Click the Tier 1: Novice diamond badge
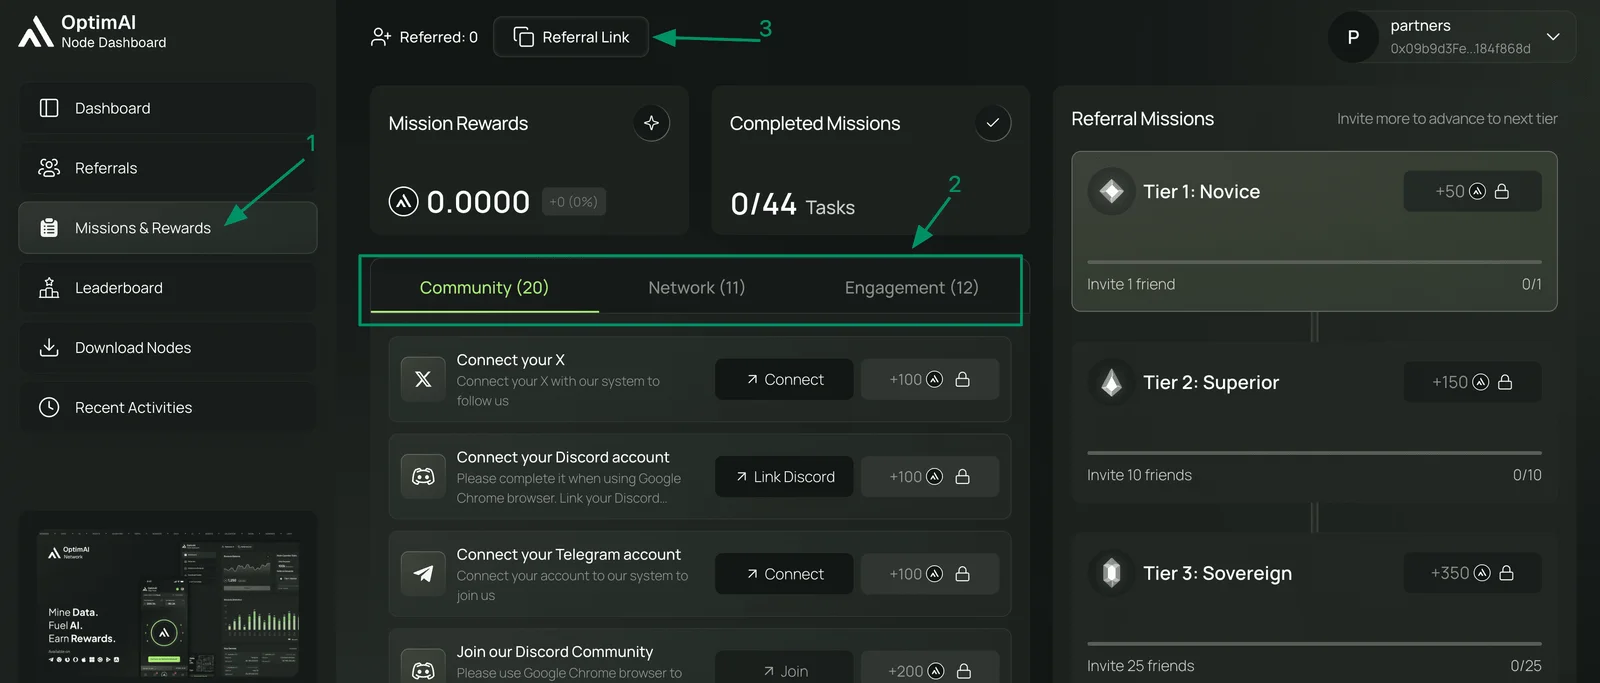 (1111, 192)
